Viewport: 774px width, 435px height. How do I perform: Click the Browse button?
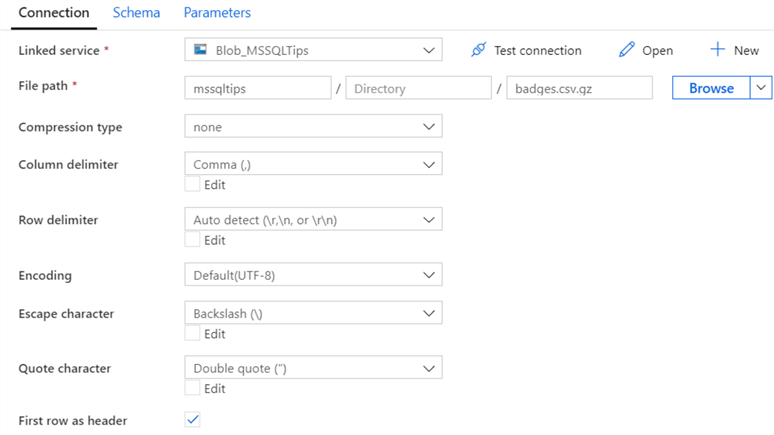click(x=711, y=88)
